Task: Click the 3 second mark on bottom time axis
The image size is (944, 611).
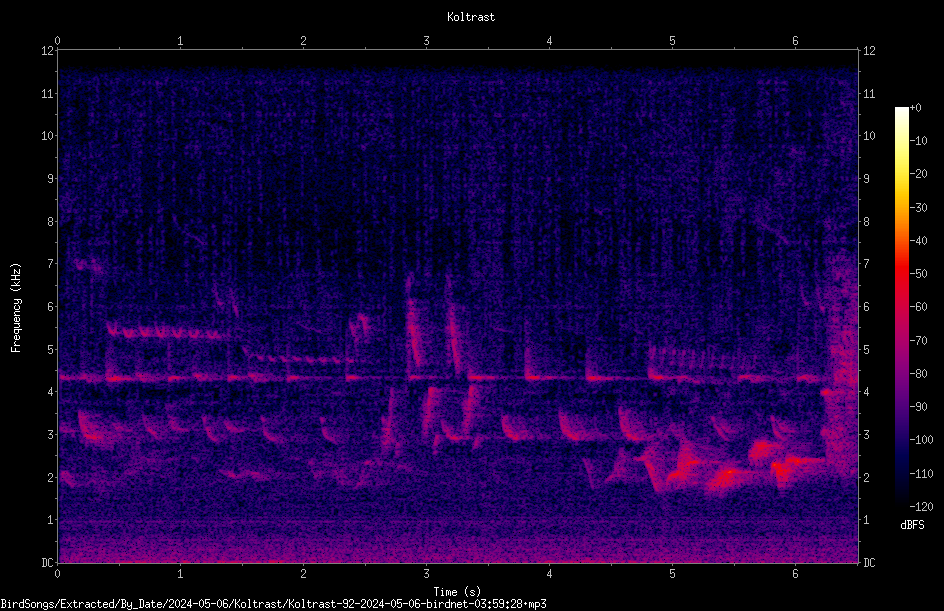Action: (426, 574)
